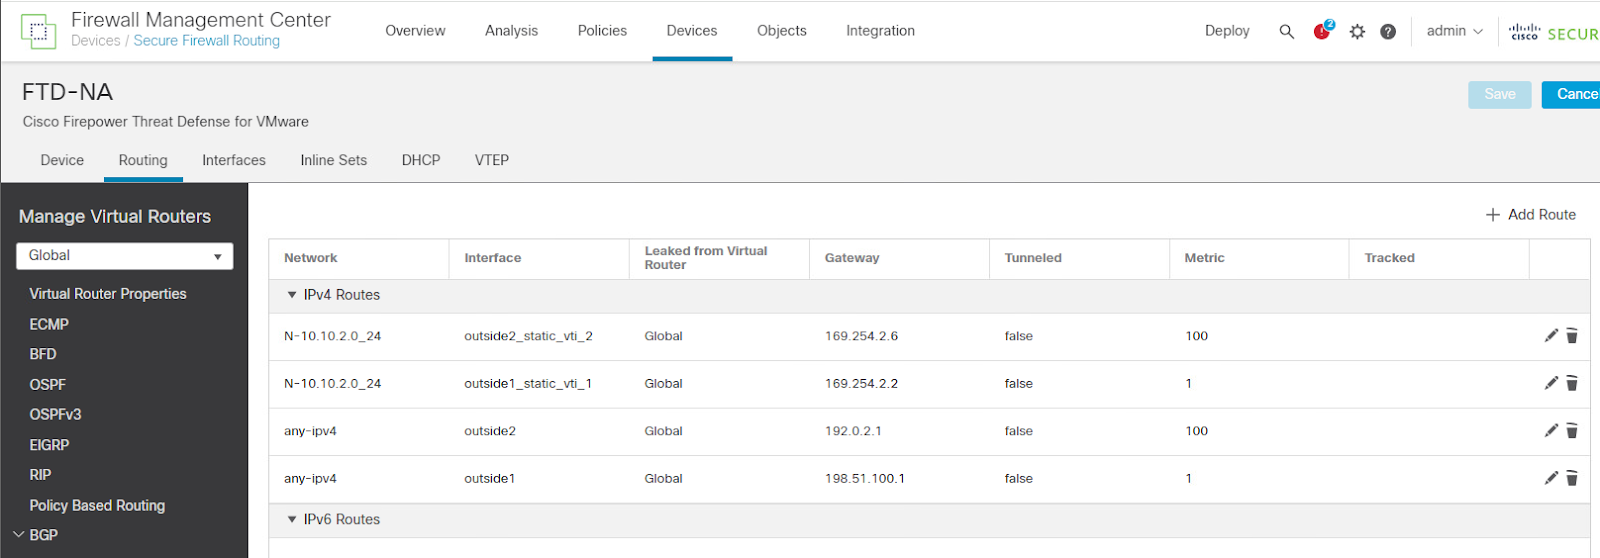Select OSPFv3 in the sidebar
This screenshot has width=1600, height=558.
(x=55, y=414)
